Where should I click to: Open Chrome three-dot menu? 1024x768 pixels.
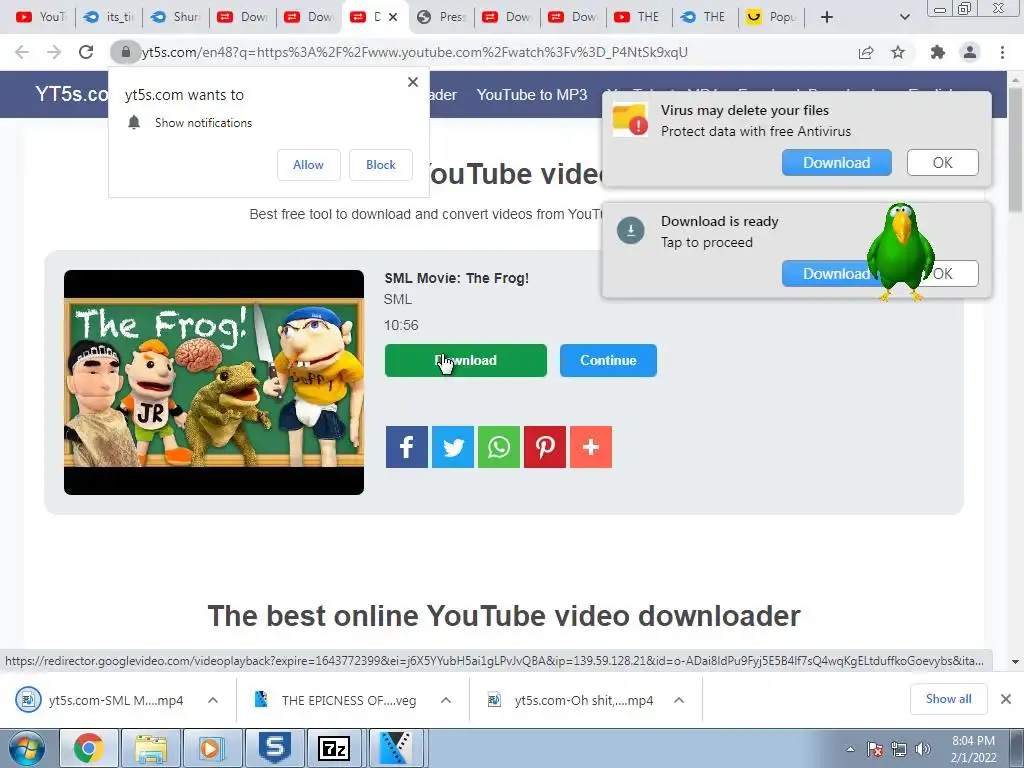coord(1002,52)
